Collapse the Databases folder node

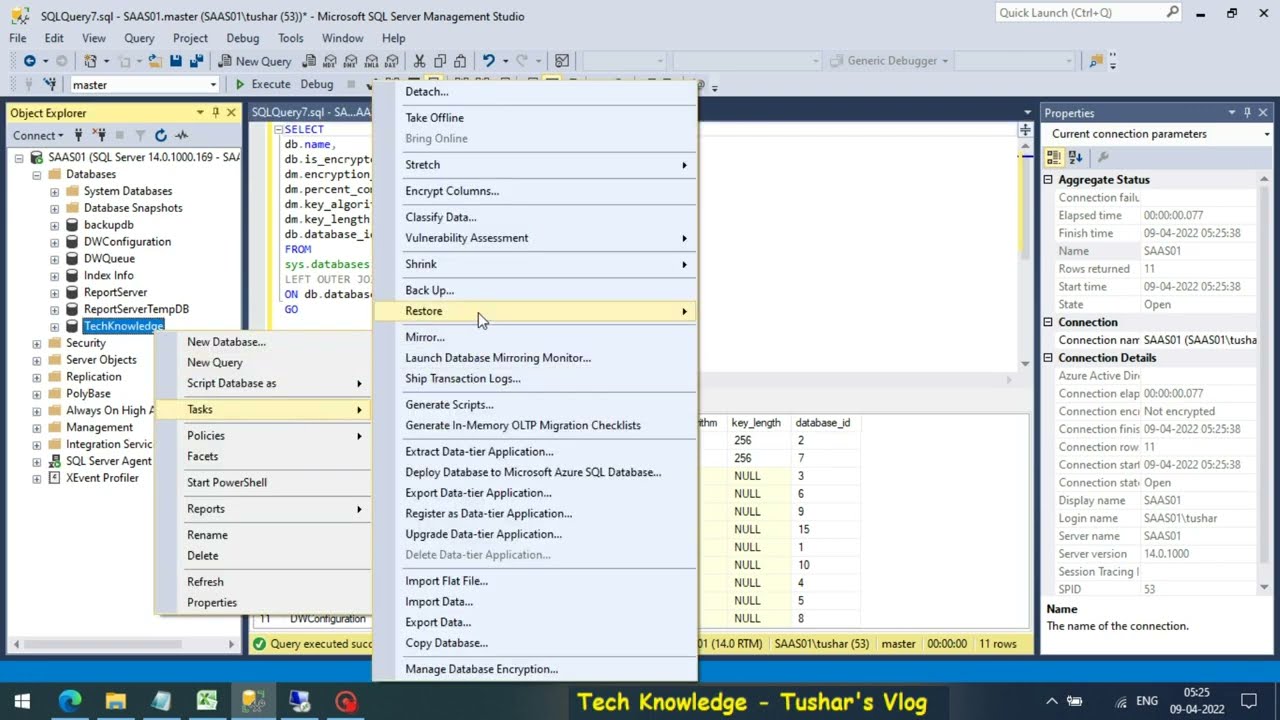(x=37, y=174)
